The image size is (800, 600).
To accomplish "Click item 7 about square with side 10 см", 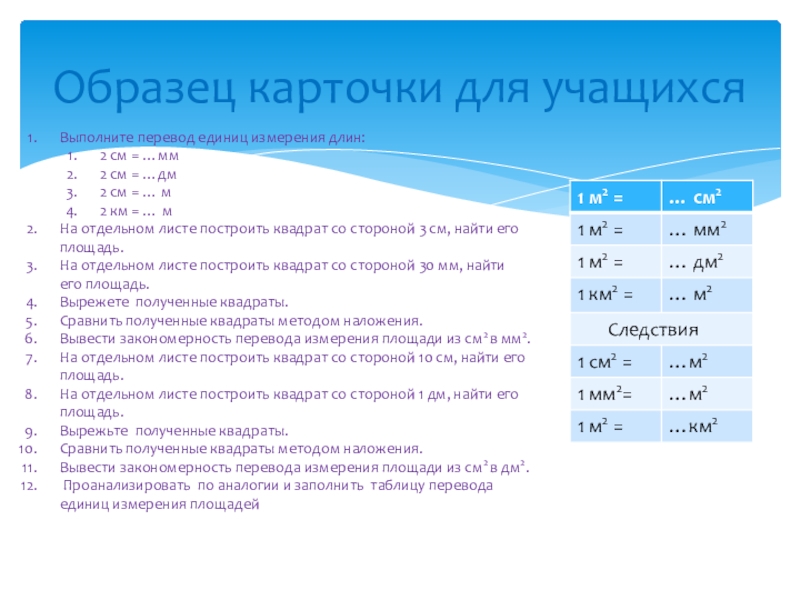I will 292,366.
